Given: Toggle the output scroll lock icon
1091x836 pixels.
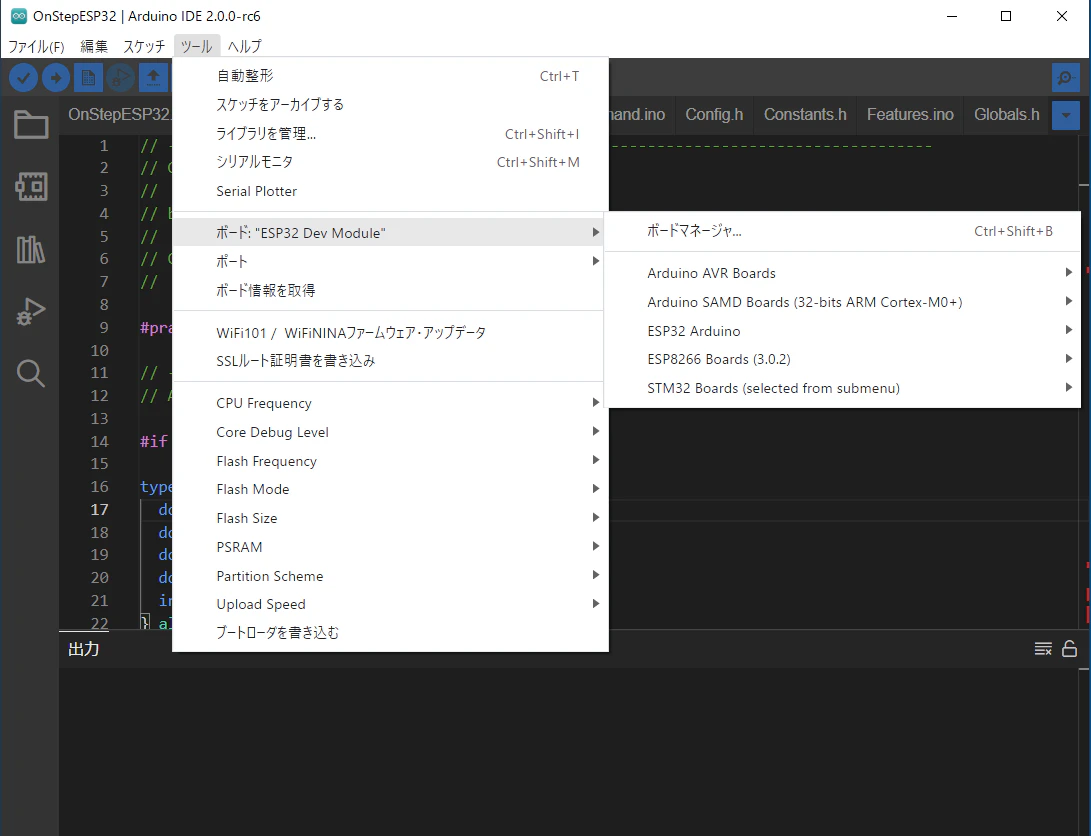Looking at the screenshot, I should tap(1069, 649).
